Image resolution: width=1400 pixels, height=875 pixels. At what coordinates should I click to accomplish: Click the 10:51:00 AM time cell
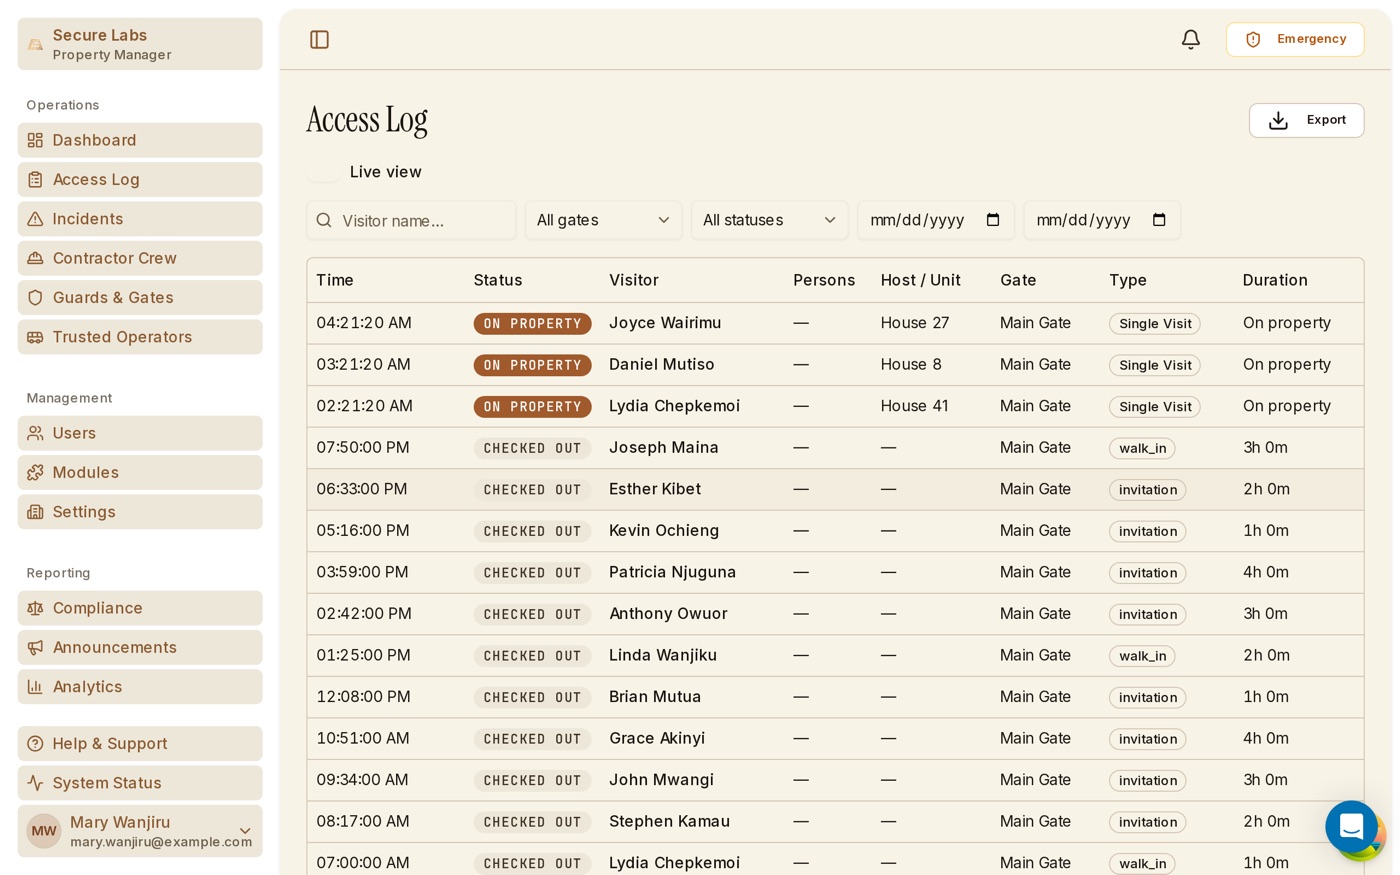tap(363, 738)
